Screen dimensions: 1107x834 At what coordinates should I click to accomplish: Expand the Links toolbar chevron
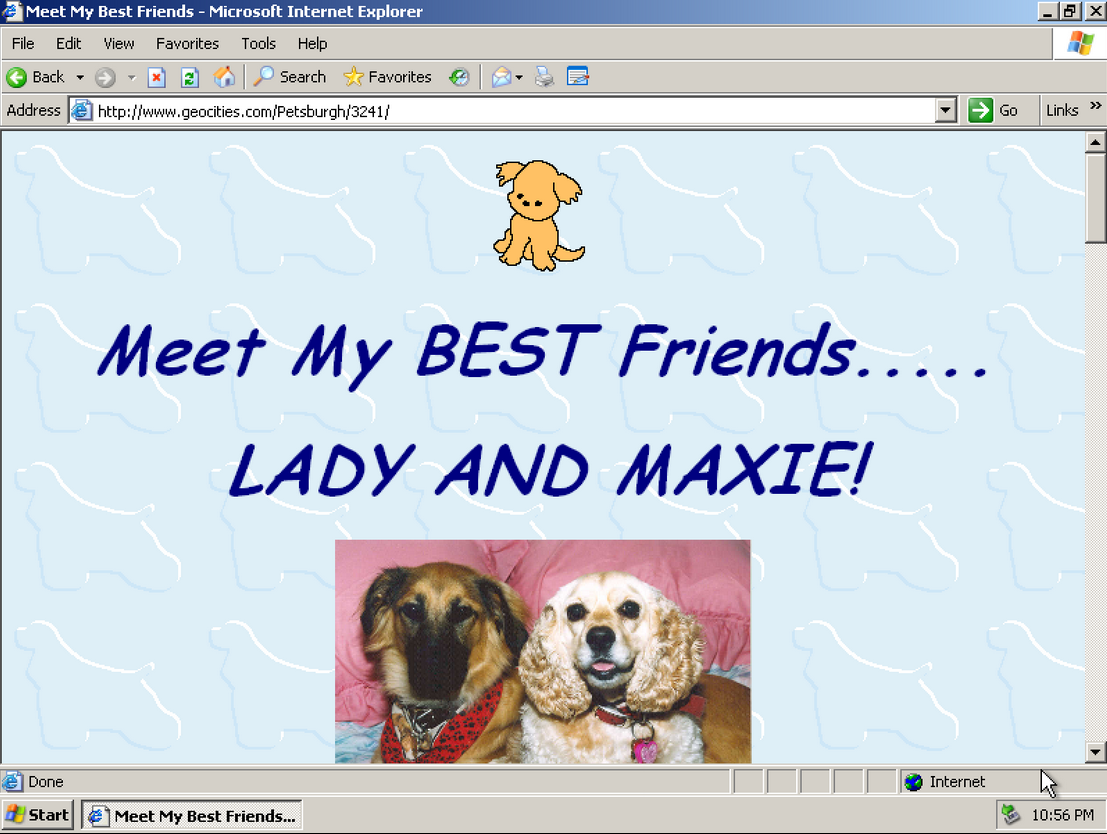tap(1095, 107)
